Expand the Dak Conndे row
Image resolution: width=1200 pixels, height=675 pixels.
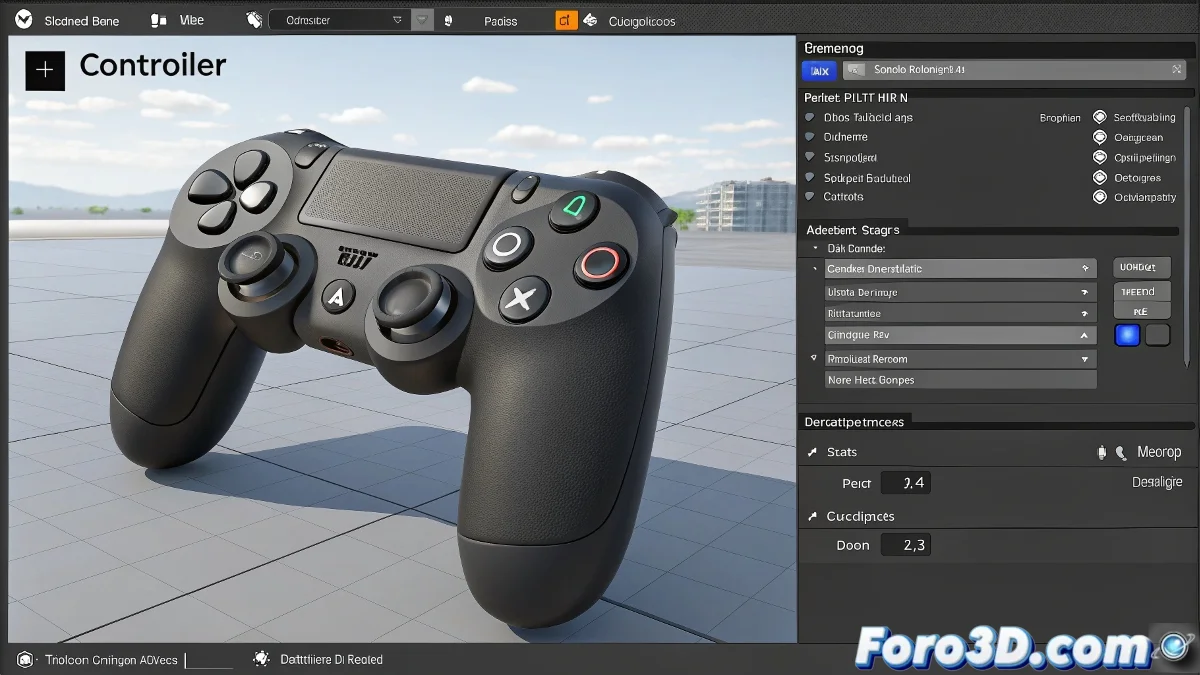[x=816, y=248]
